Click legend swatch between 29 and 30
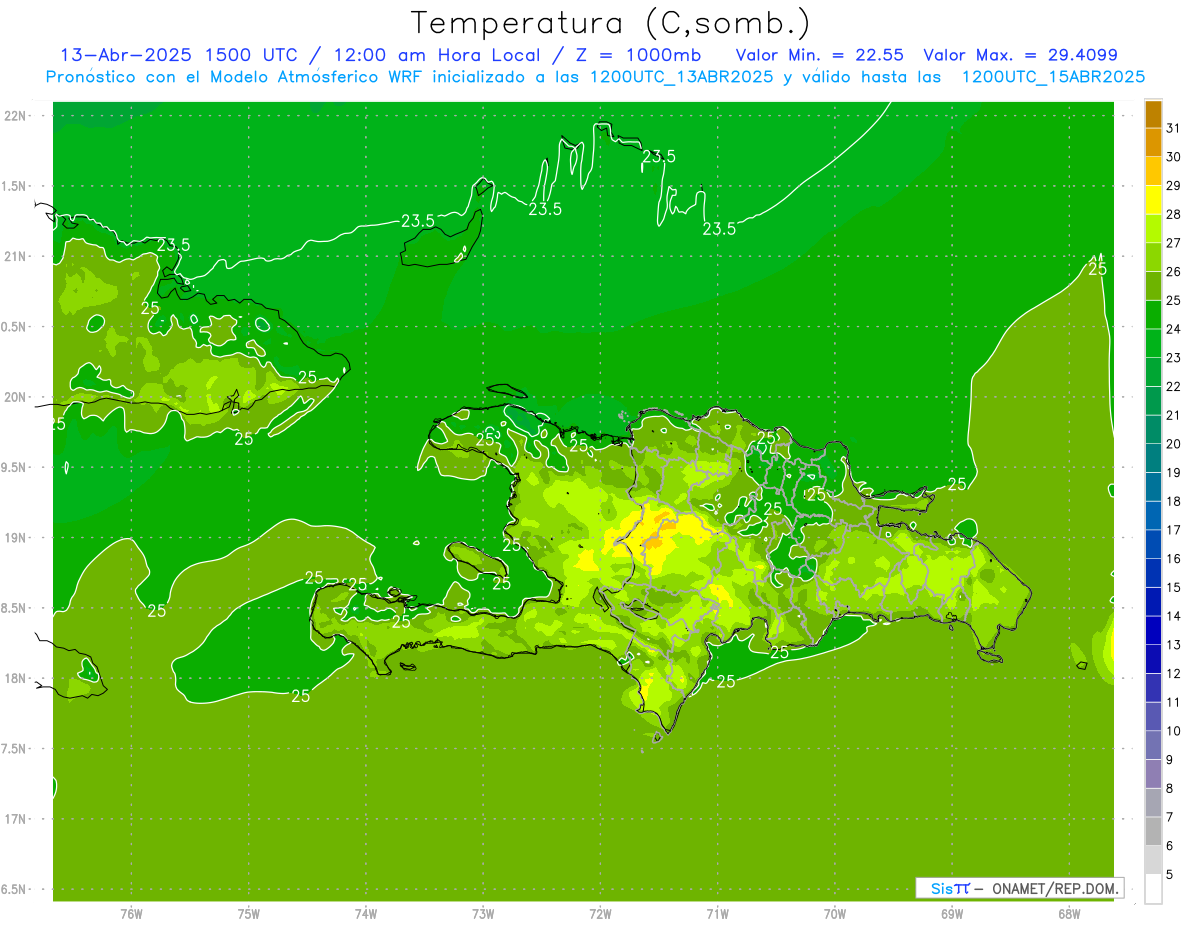This screenshot has height=927, width=1200. (1154, 171)
